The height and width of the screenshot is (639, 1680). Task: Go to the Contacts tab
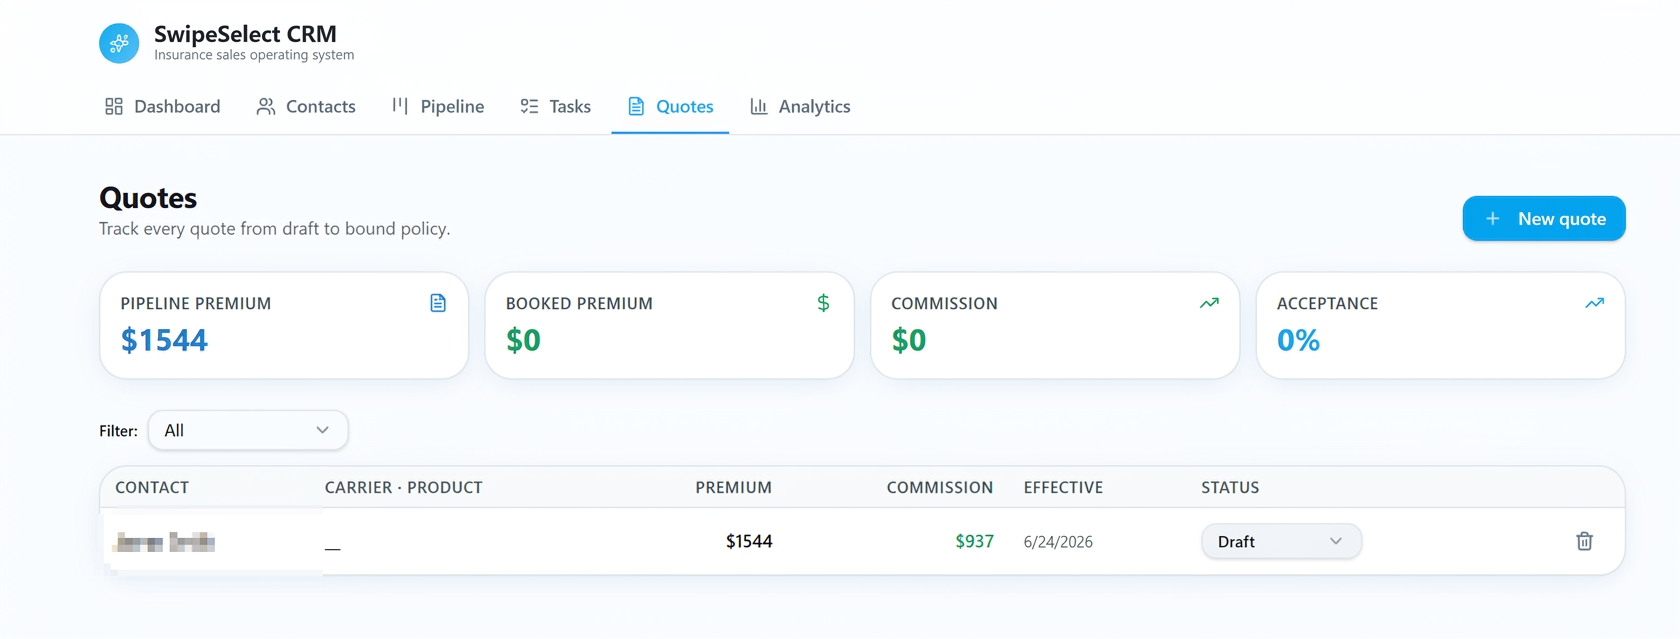click(306, 106)
